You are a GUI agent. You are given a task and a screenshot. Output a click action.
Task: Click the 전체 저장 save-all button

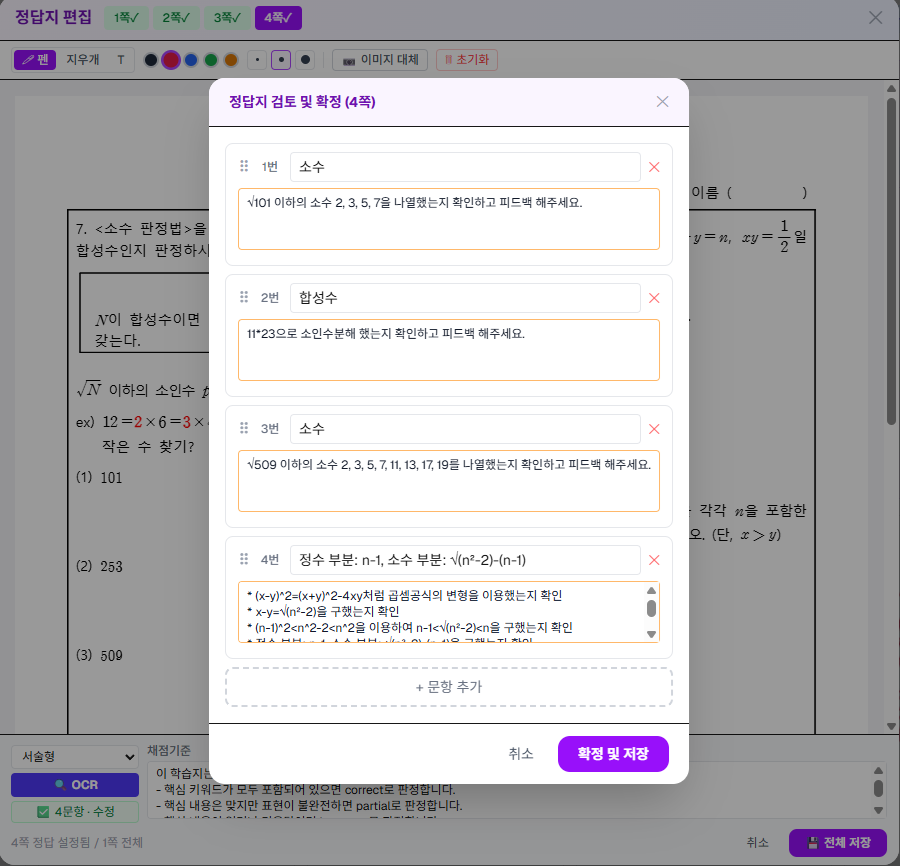point(838,842)
